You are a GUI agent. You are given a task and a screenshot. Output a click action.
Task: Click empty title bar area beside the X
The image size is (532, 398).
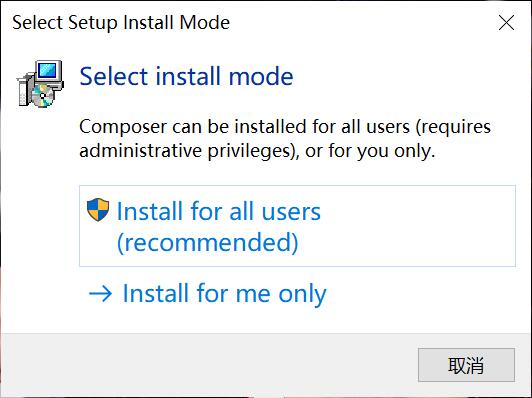coord(360,23)
